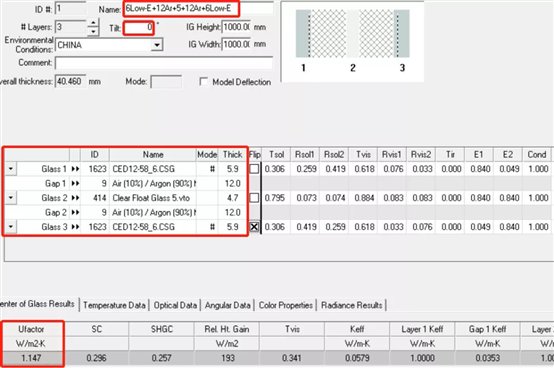This screenshot has height=368, width=554.
Task: Open Glass 2 library double-arrow button
Action: pyautogui.click(x=75, y=198)
